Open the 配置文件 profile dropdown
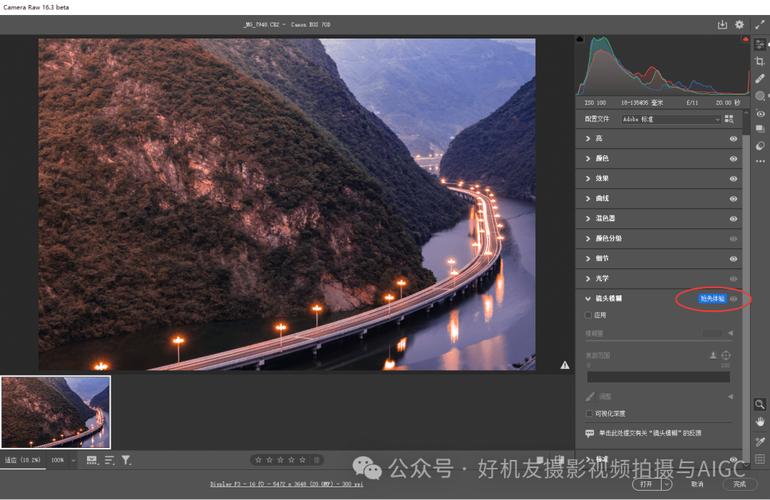This screenshot has width=770, height=500. point(670,119)
